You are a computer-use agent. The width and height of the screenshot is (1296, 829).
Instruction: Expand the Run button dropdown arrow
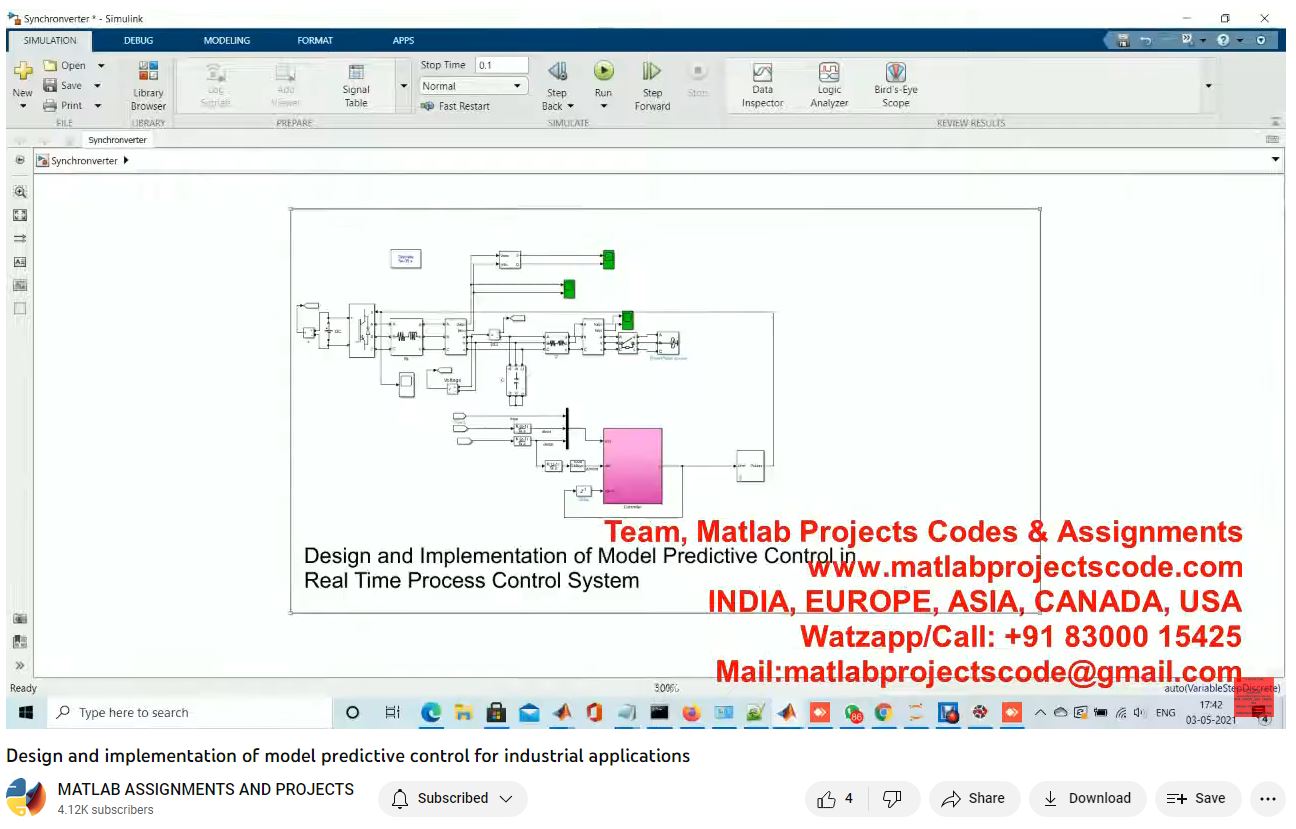pos(603,106)
